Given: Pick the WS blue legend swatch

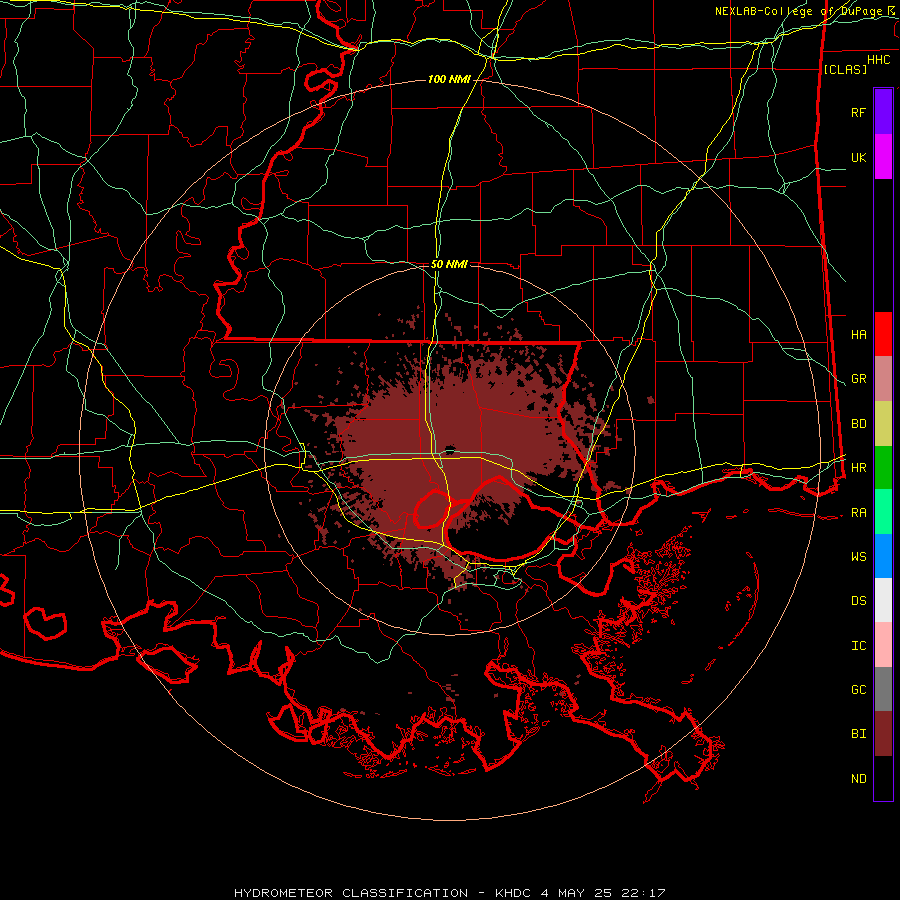Looking at the screenshot, I should (x=883, y=556).
